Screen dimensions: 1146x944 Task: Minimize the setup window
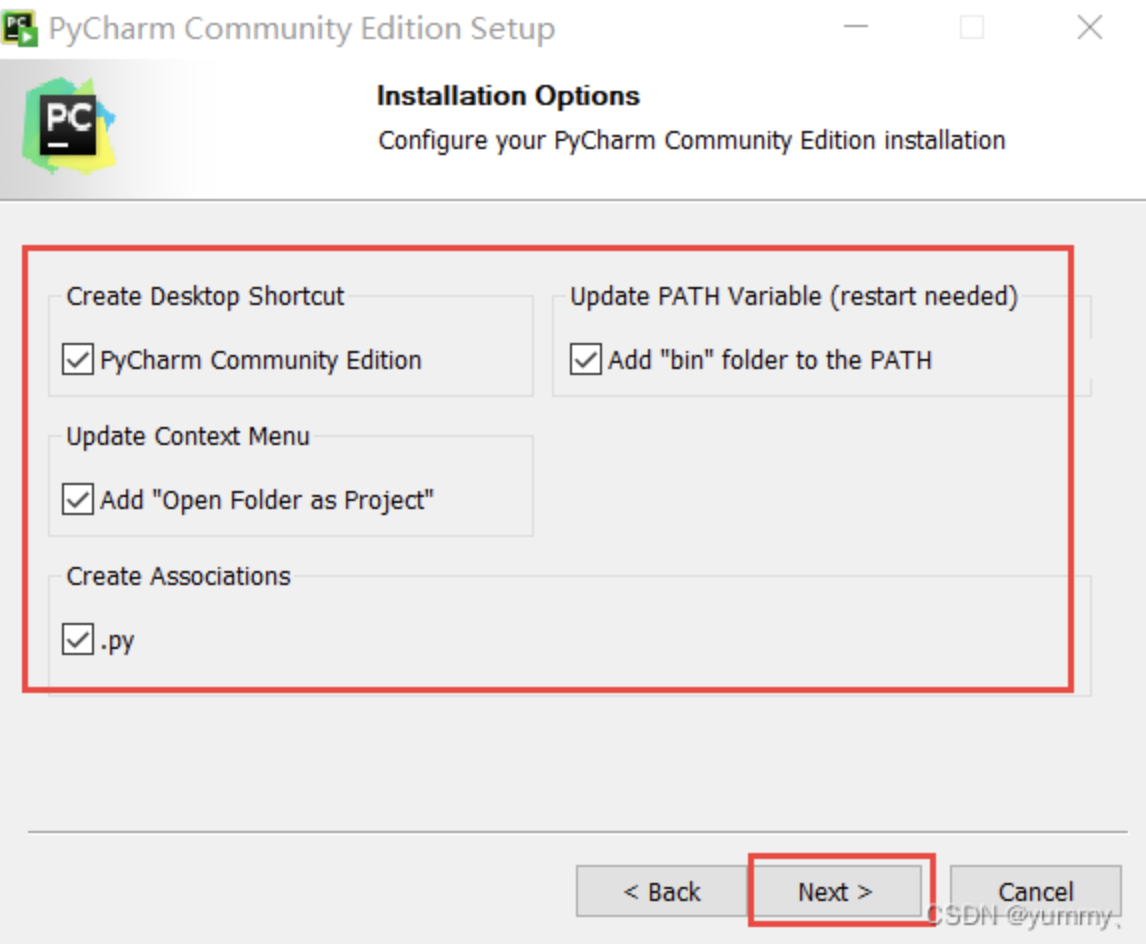pyautogui.click(x=855, y=27)
